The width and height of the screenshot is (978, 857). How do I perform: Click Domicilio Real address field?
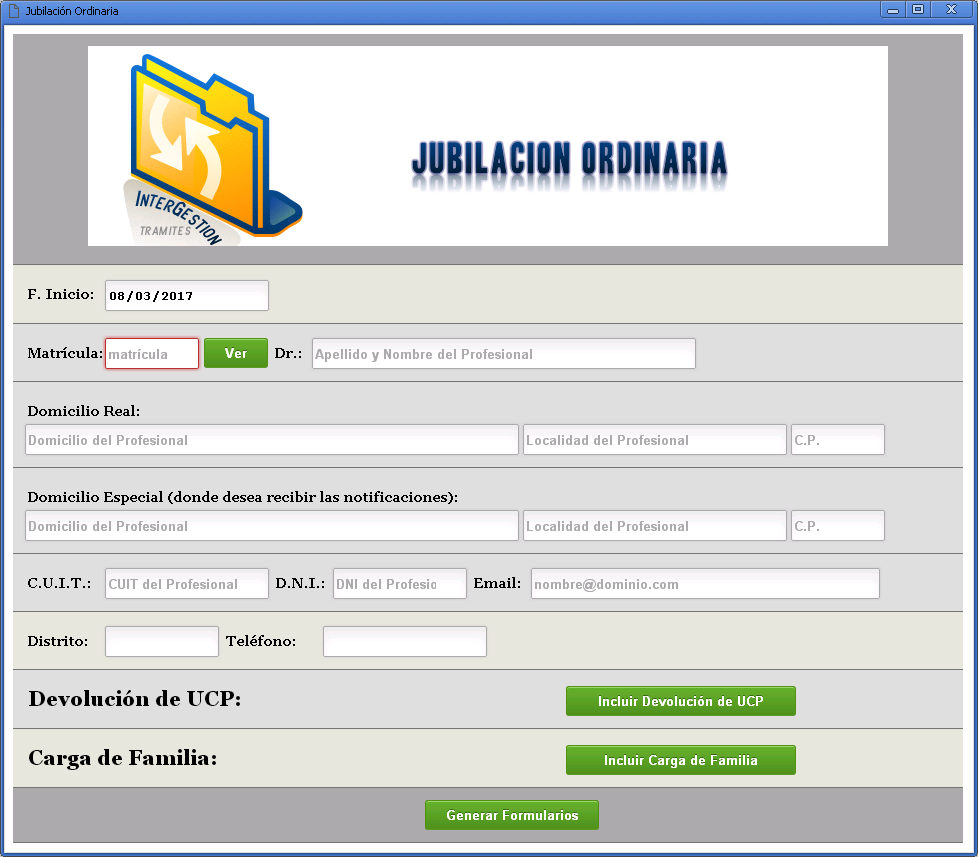coord(272,440)
